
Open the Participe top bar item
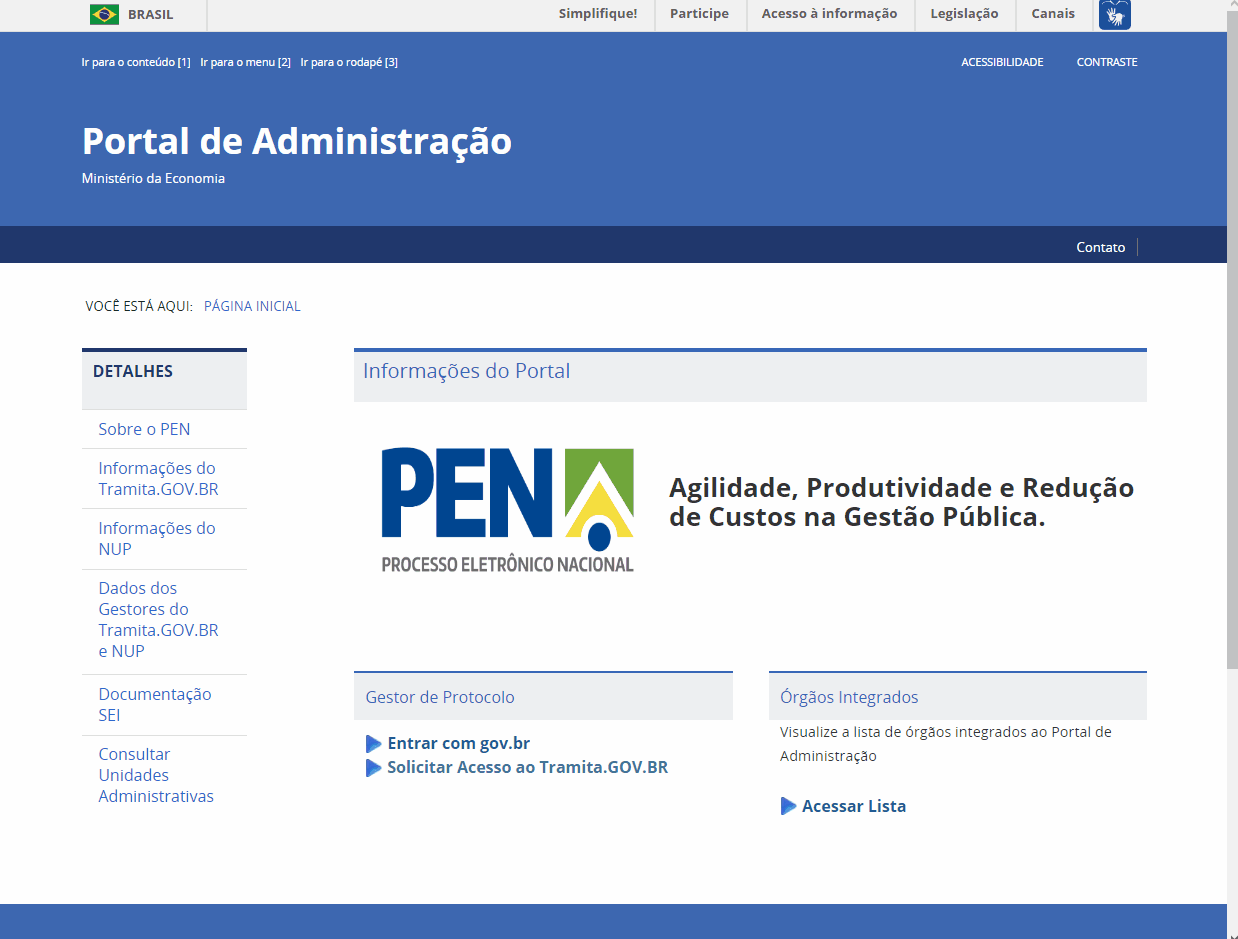(x=699, y=14)
